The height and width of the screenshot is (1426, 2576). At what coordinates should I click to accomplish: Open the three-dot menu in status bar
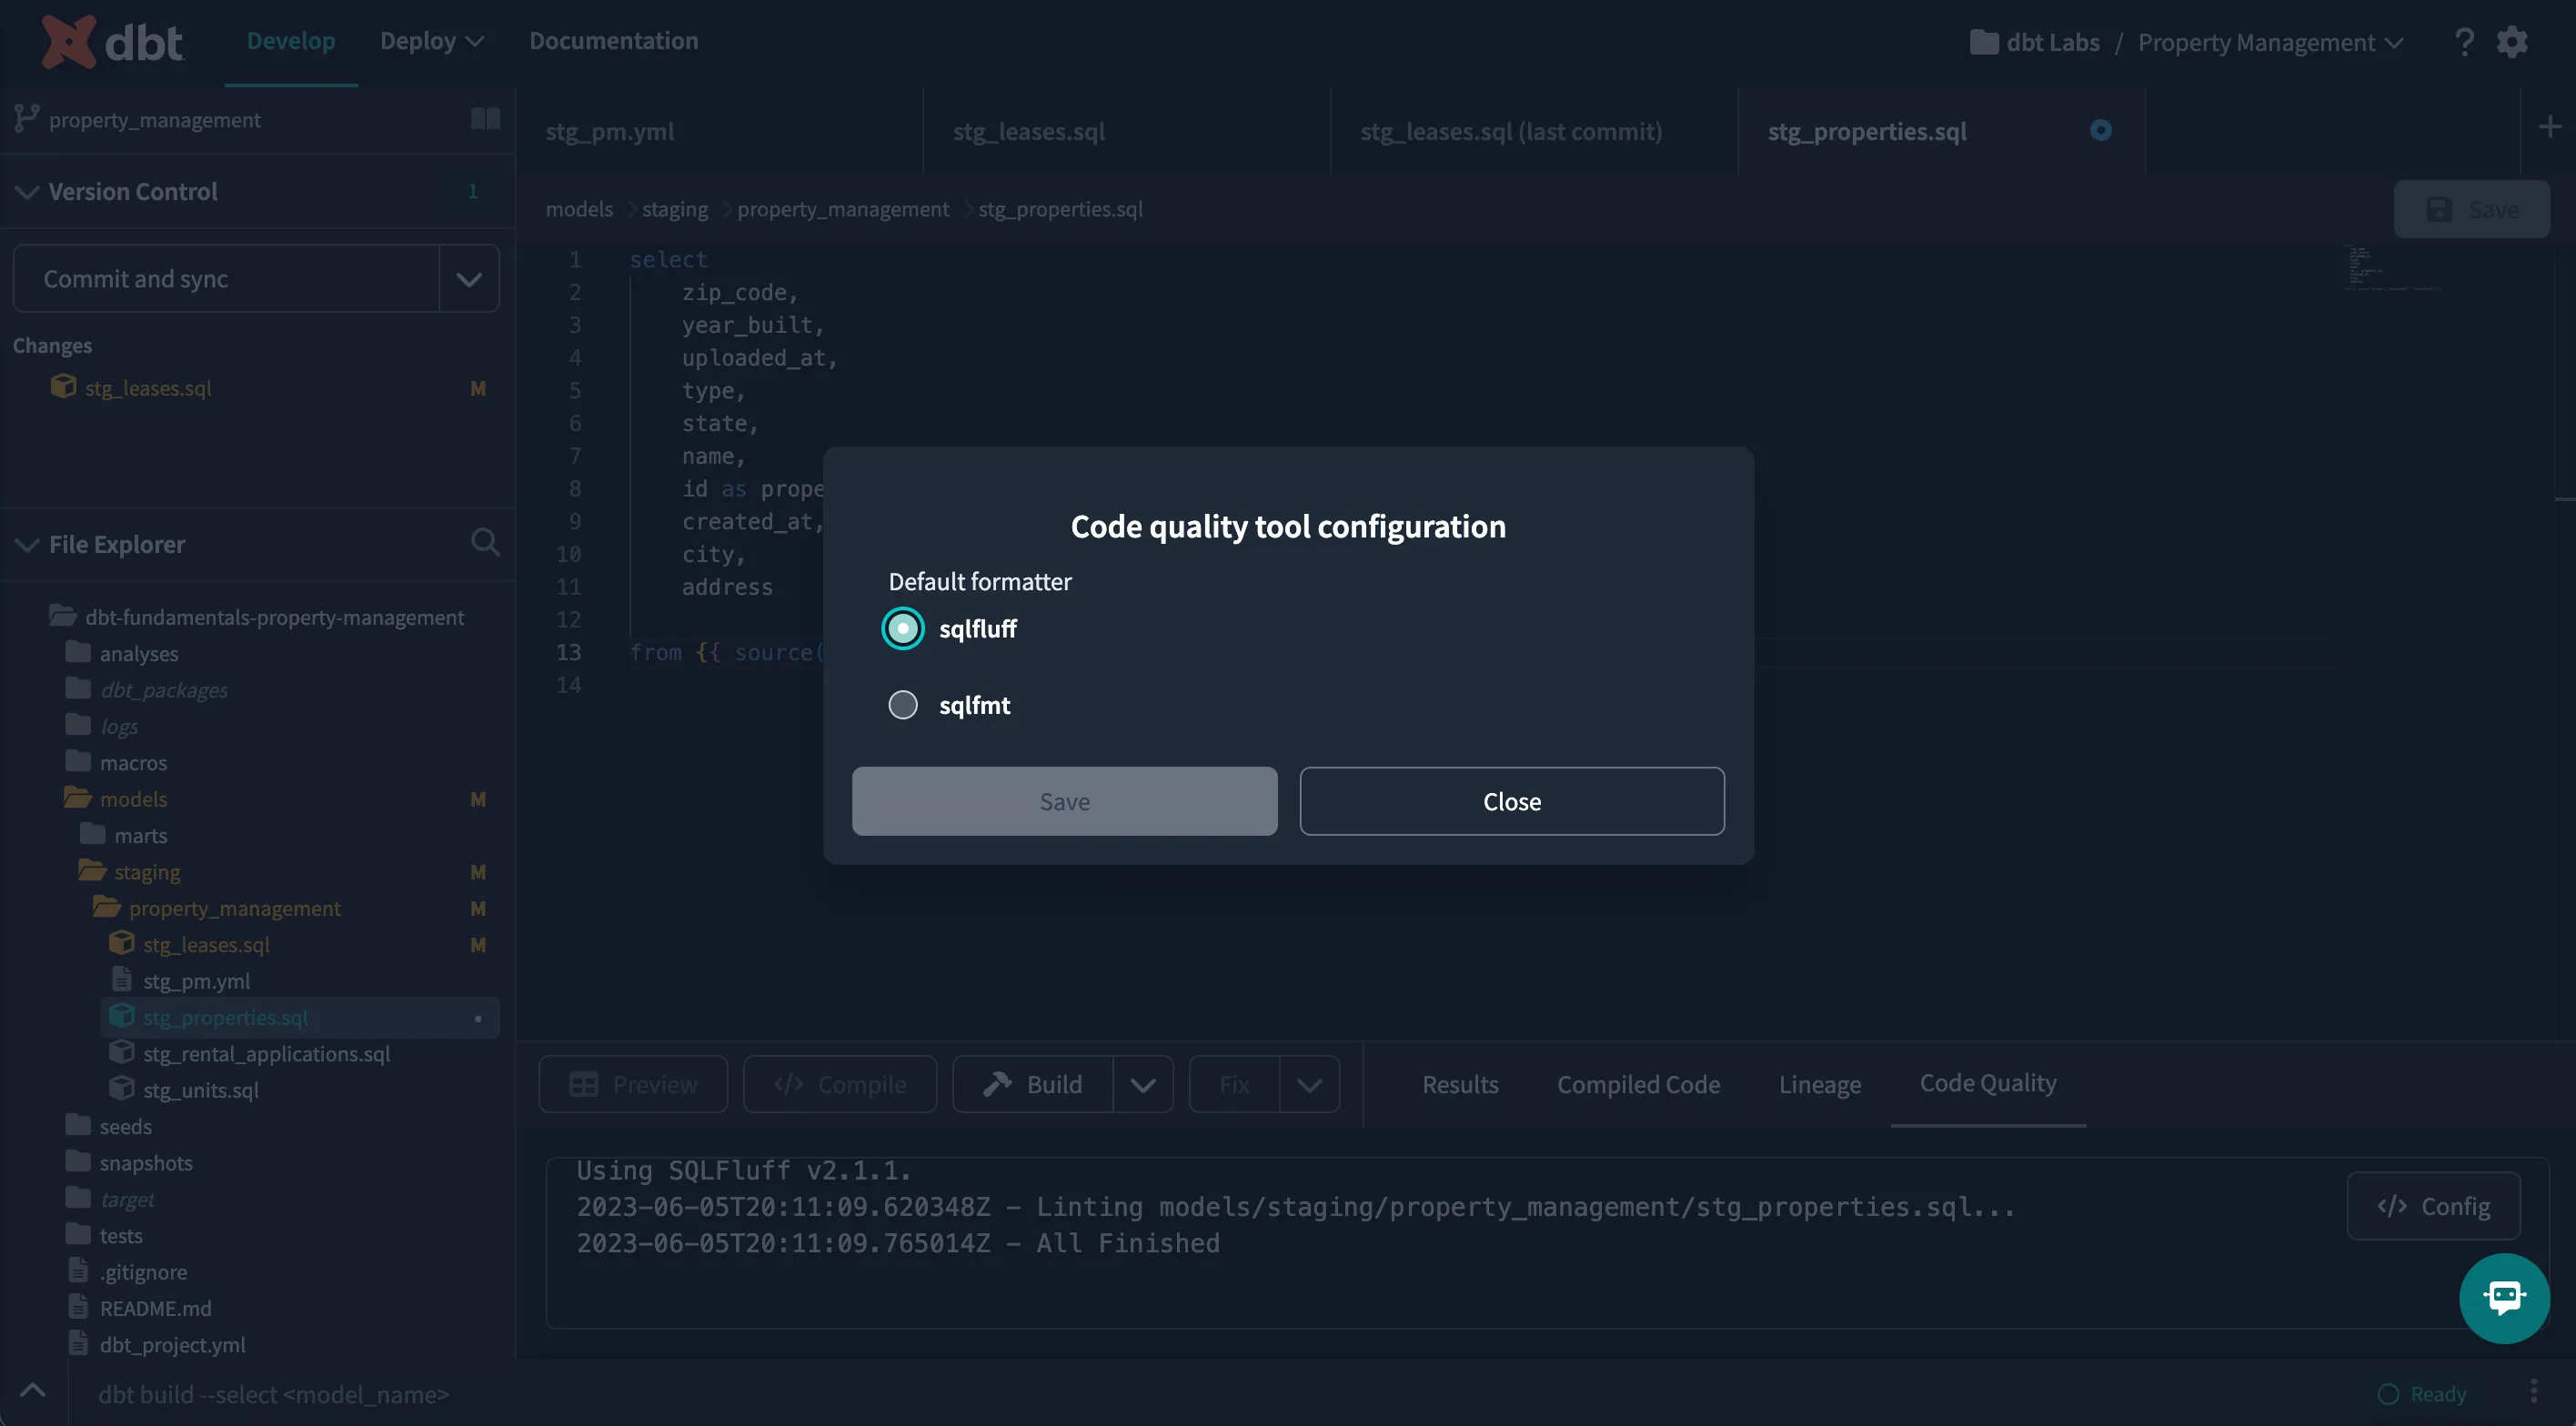click(2533, 1392)
